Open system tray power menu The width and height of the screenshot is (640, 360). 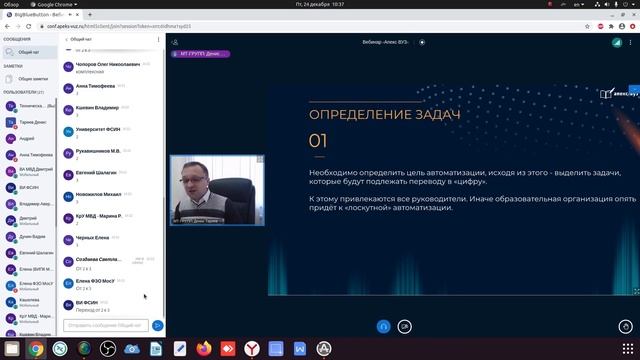(630, 4)
